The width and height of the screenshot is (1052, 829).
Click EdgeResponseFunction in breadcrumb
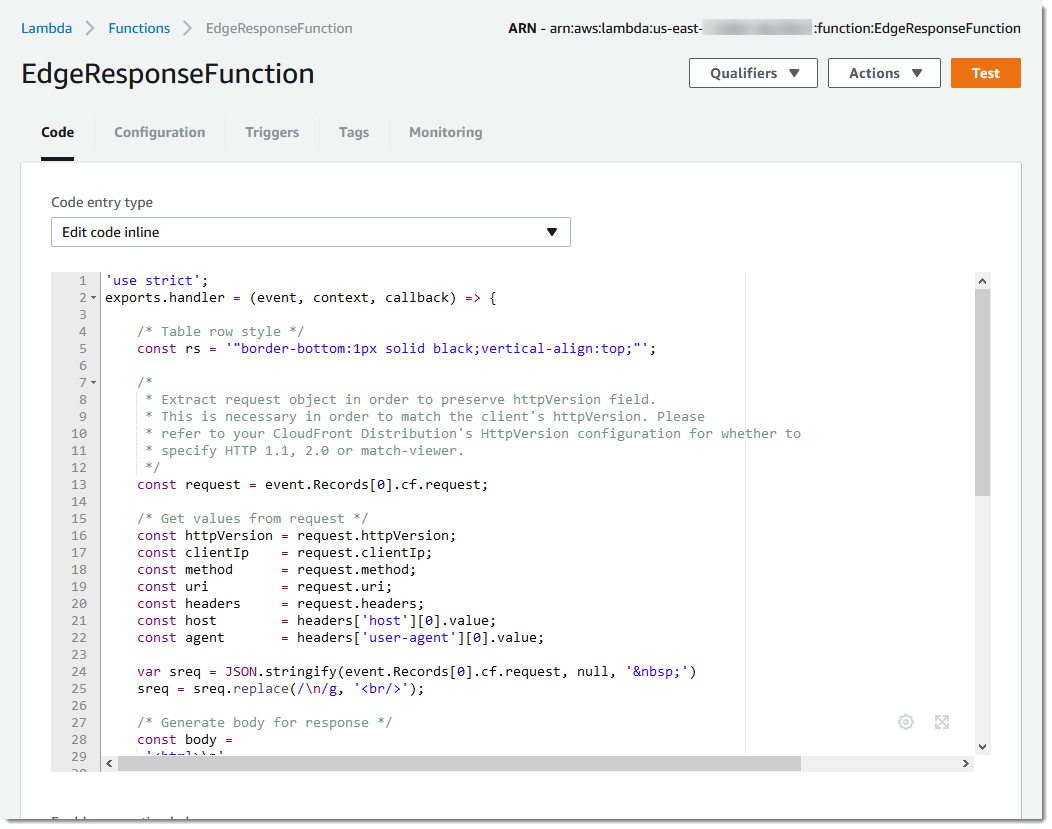(x=279, y=28)
